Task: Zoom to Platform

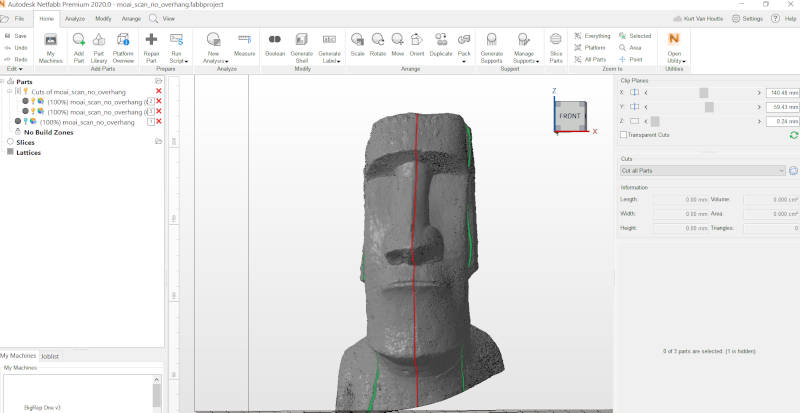Action: tap(590, 47)
